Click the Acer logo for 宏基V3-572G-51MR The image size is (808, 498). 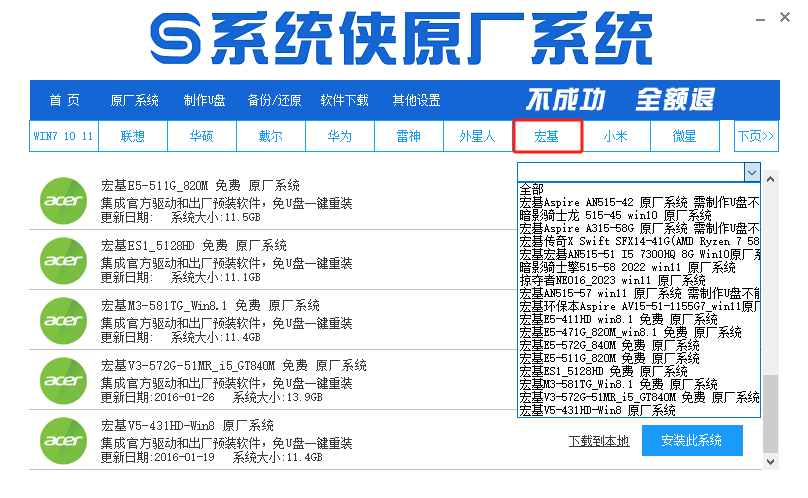click(63, 380)
